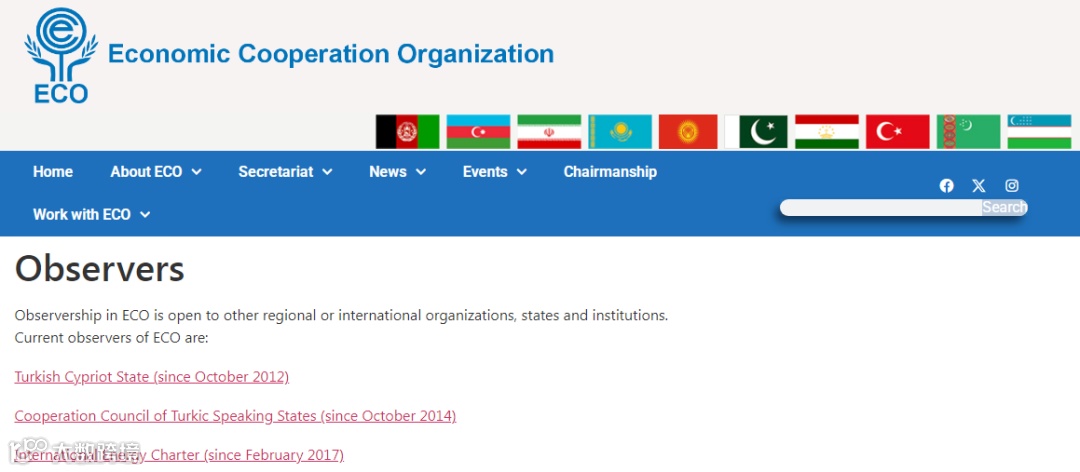Expand the News dropdown menu
This screenshot has height=472, width=1080.
pyautogui.click(x=397, y=172)
